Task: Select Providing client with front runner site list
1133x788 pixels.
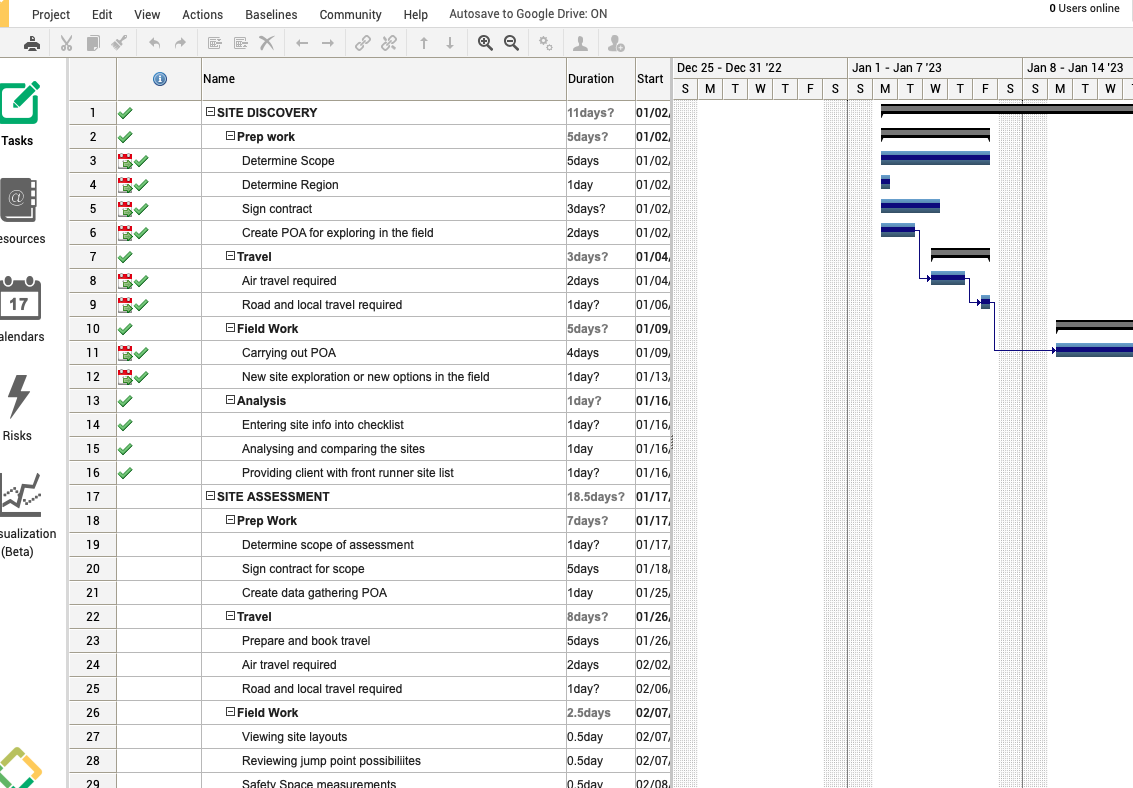Action: [348, 472]
